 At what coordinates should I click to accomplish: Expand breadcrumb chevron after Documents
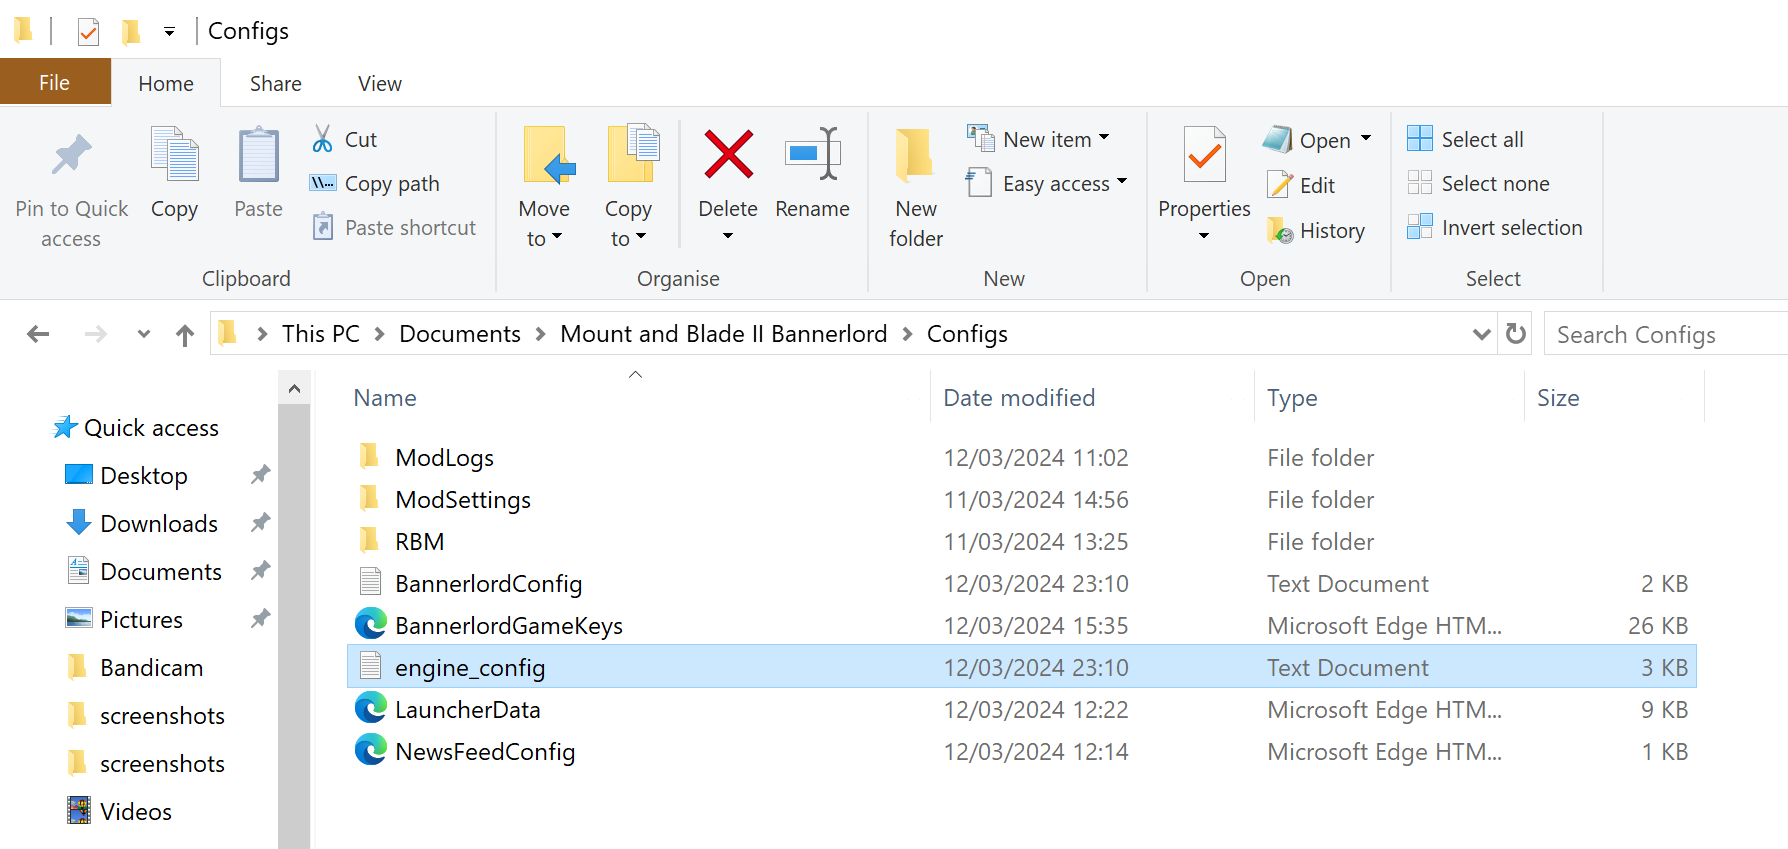[540, 334]
